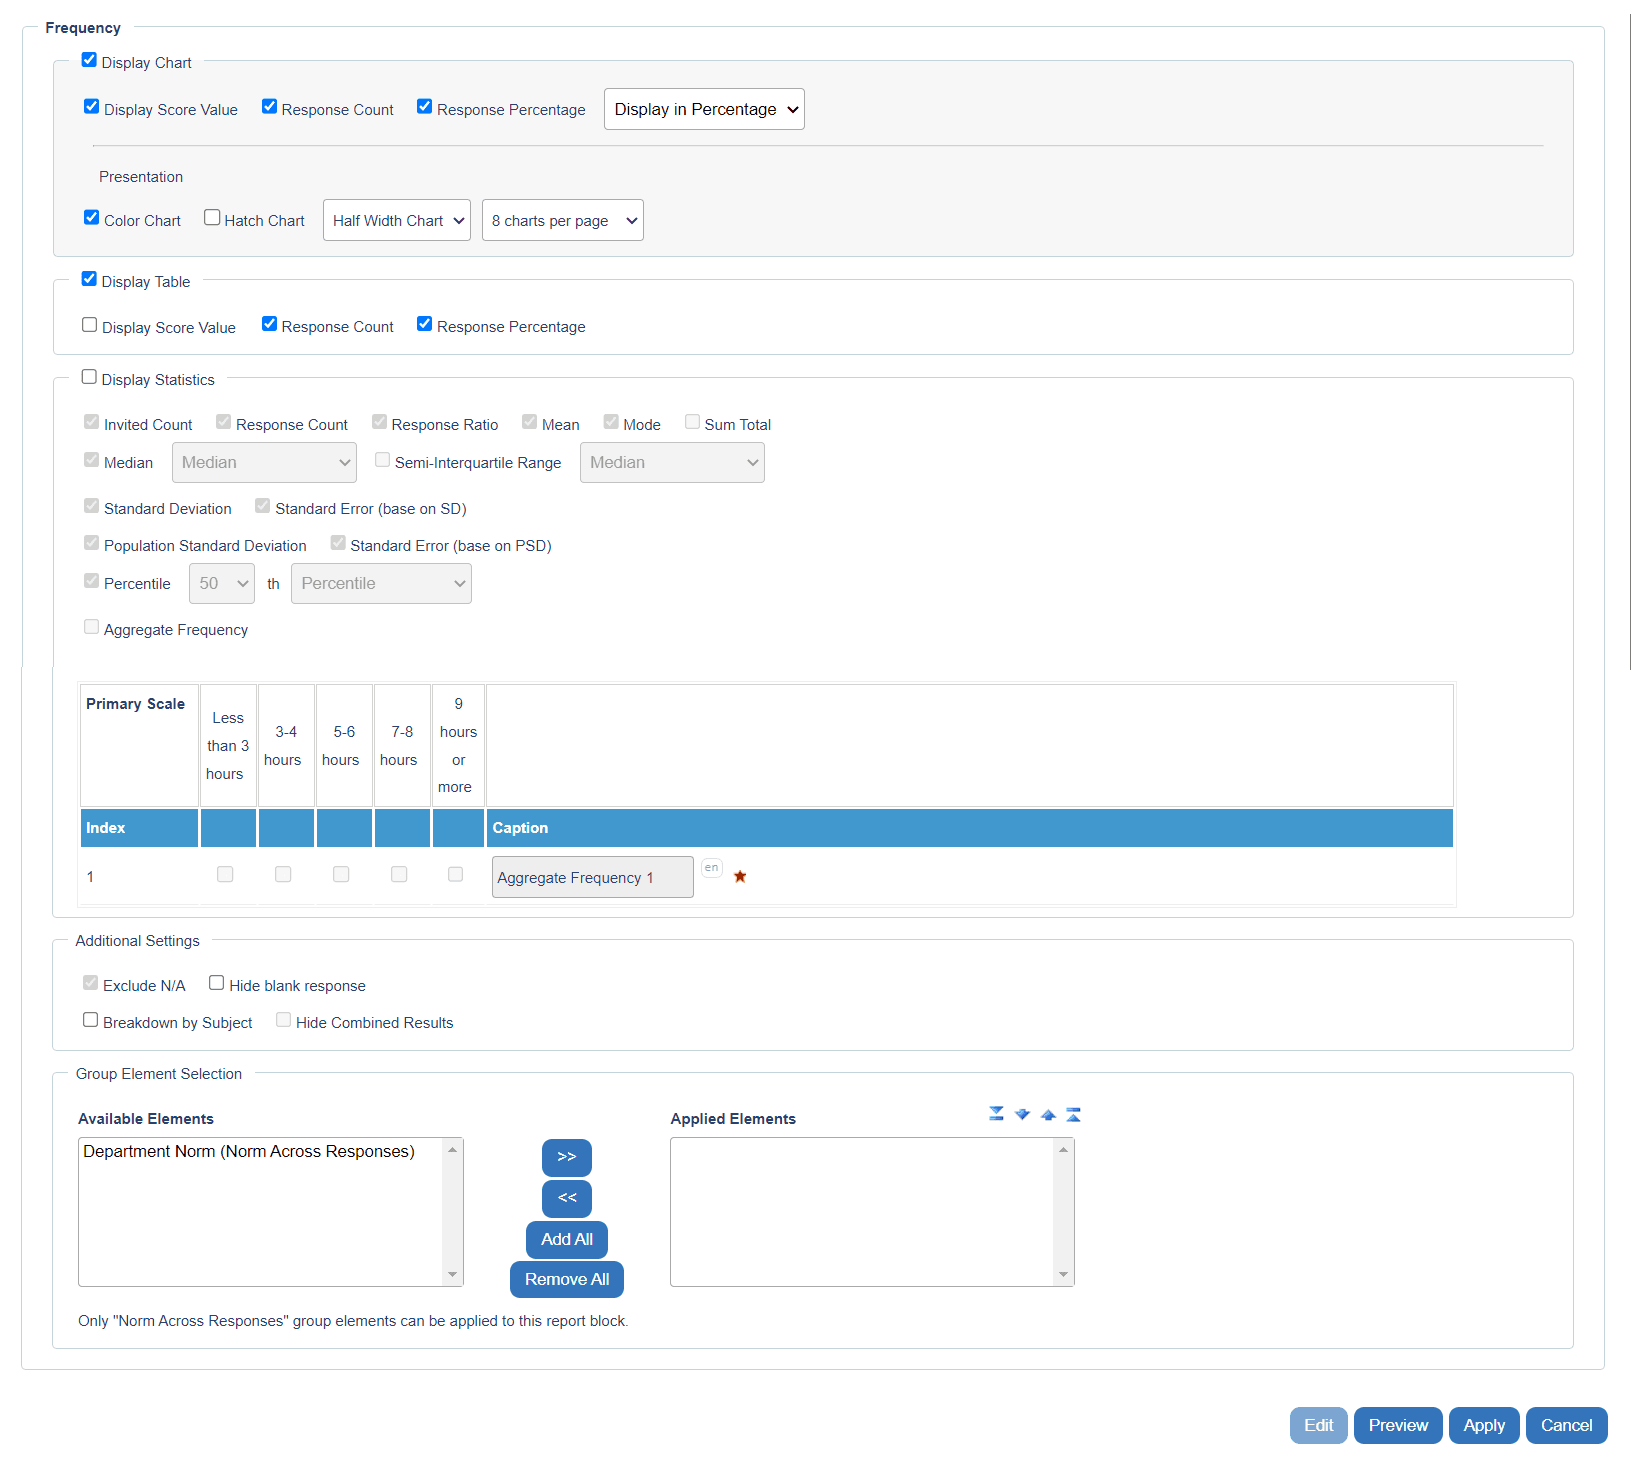This screenshot has width=1641, height=1475.
Task: Open the Percentile type dropdown
Action: coord(381,584)
